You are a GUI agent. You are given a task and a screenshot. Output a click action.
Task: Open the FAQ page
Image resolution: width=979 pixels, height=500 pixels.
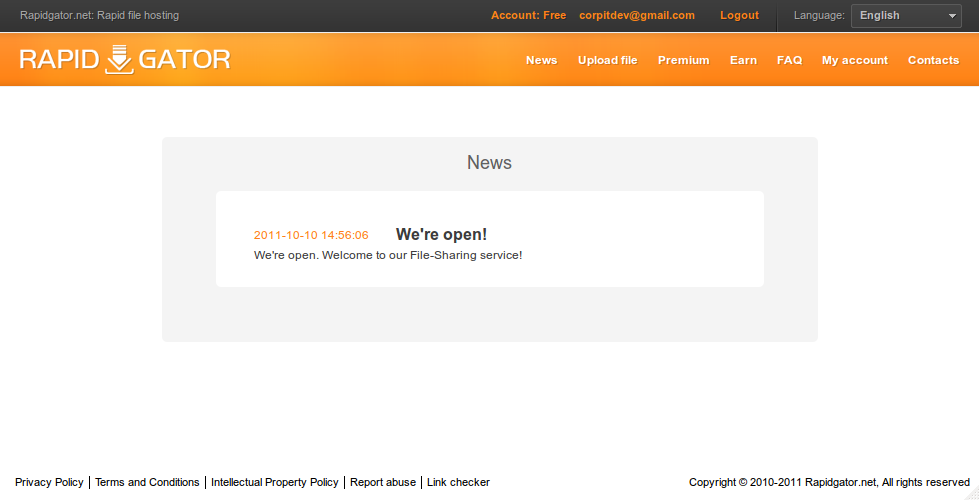pos(789,61)
